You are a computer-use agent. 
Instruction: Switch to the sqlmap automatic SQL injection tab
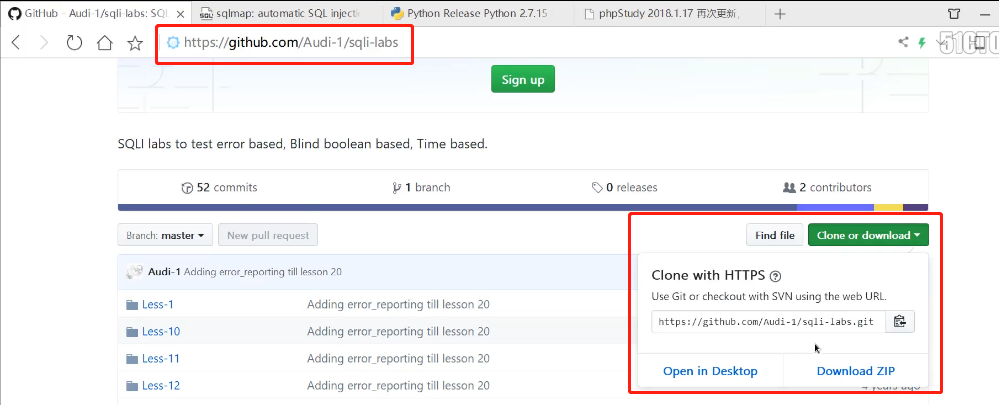[x=287, y=13]
